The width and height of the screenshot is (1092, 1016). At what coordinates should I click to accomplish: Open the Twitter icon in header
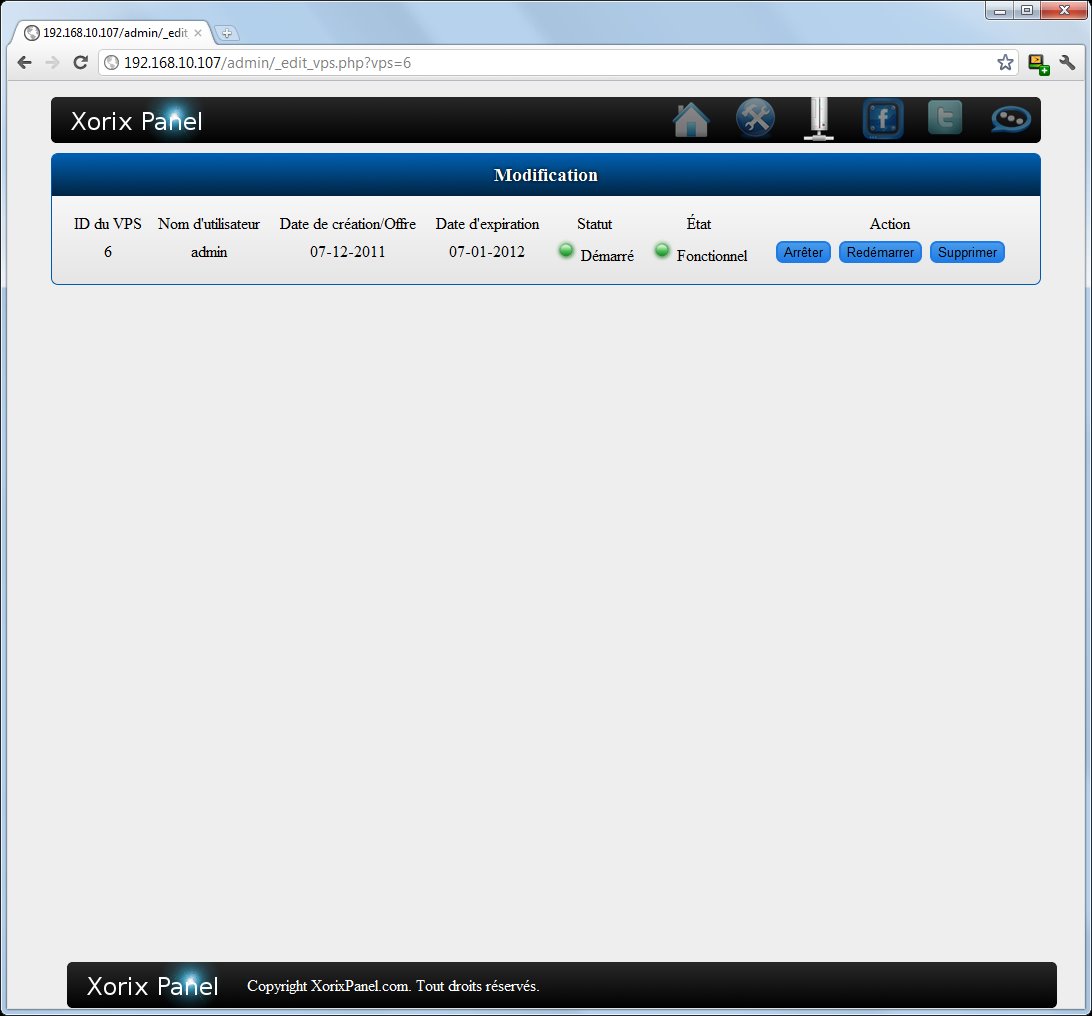[945, 118]
